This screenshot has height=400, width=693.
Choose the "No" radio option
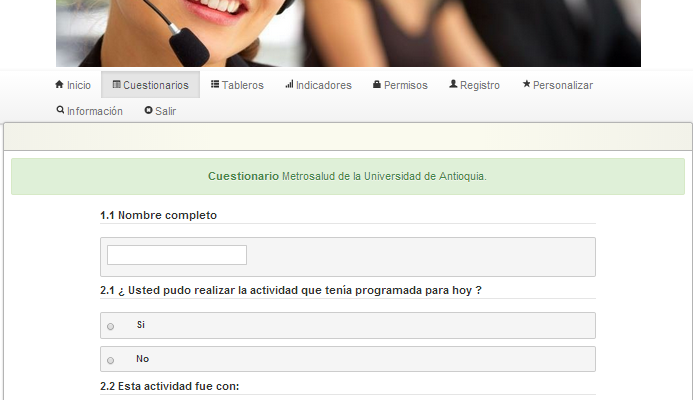click(110, 360)
